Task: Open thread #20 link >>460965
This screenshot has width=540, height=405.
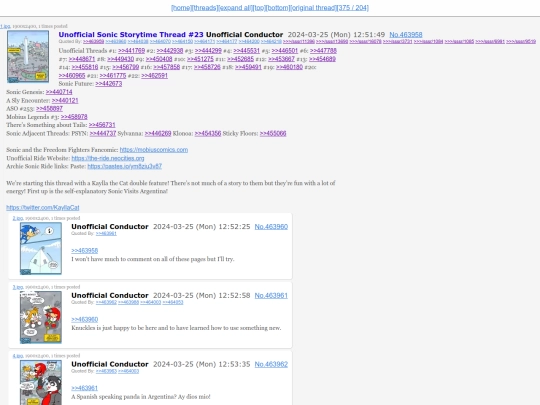Action: pyautogui.click(x=72, y=75)
